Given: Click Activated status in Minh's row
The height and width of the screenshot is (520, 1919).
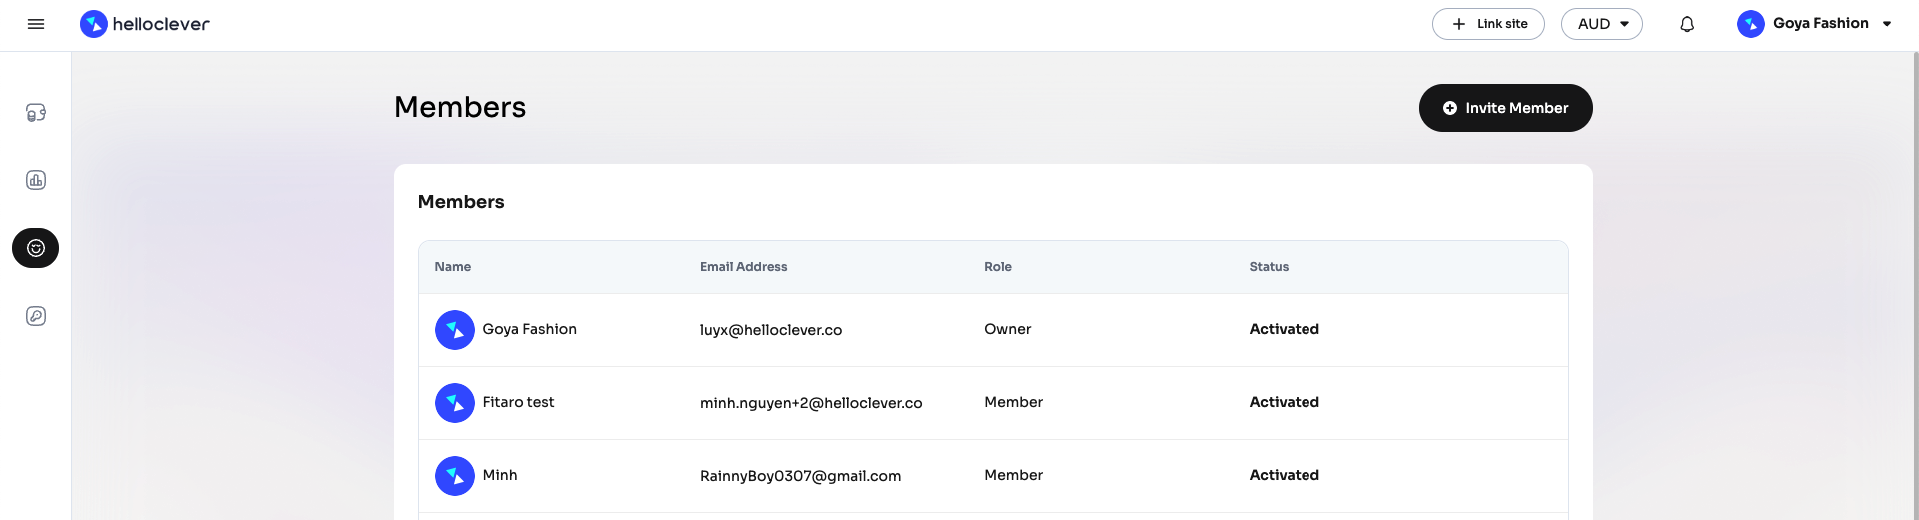Looking at the screenshot, I should click(1283, 475).
